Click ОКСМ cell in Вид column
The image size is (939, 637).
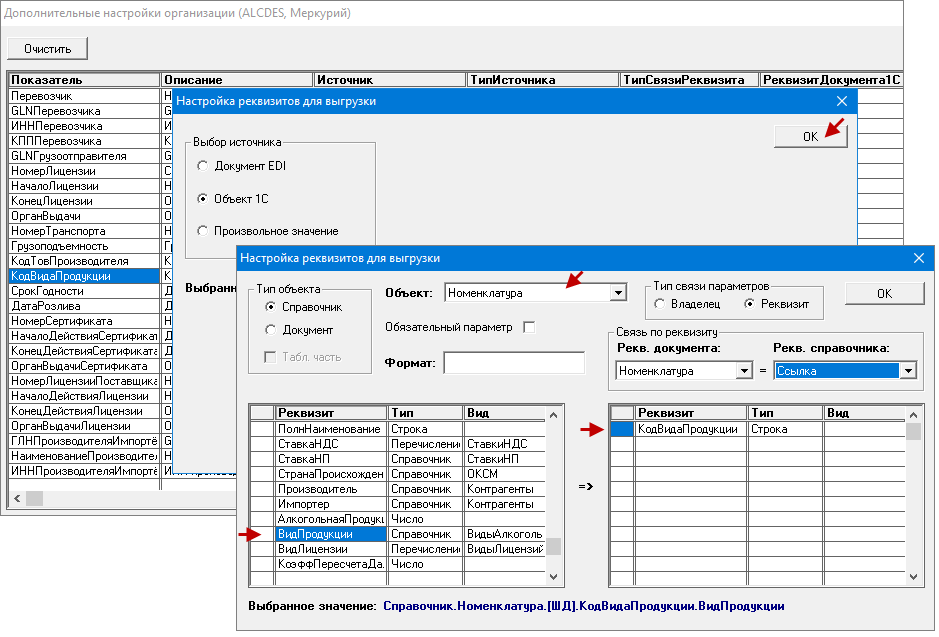(504, 474)
